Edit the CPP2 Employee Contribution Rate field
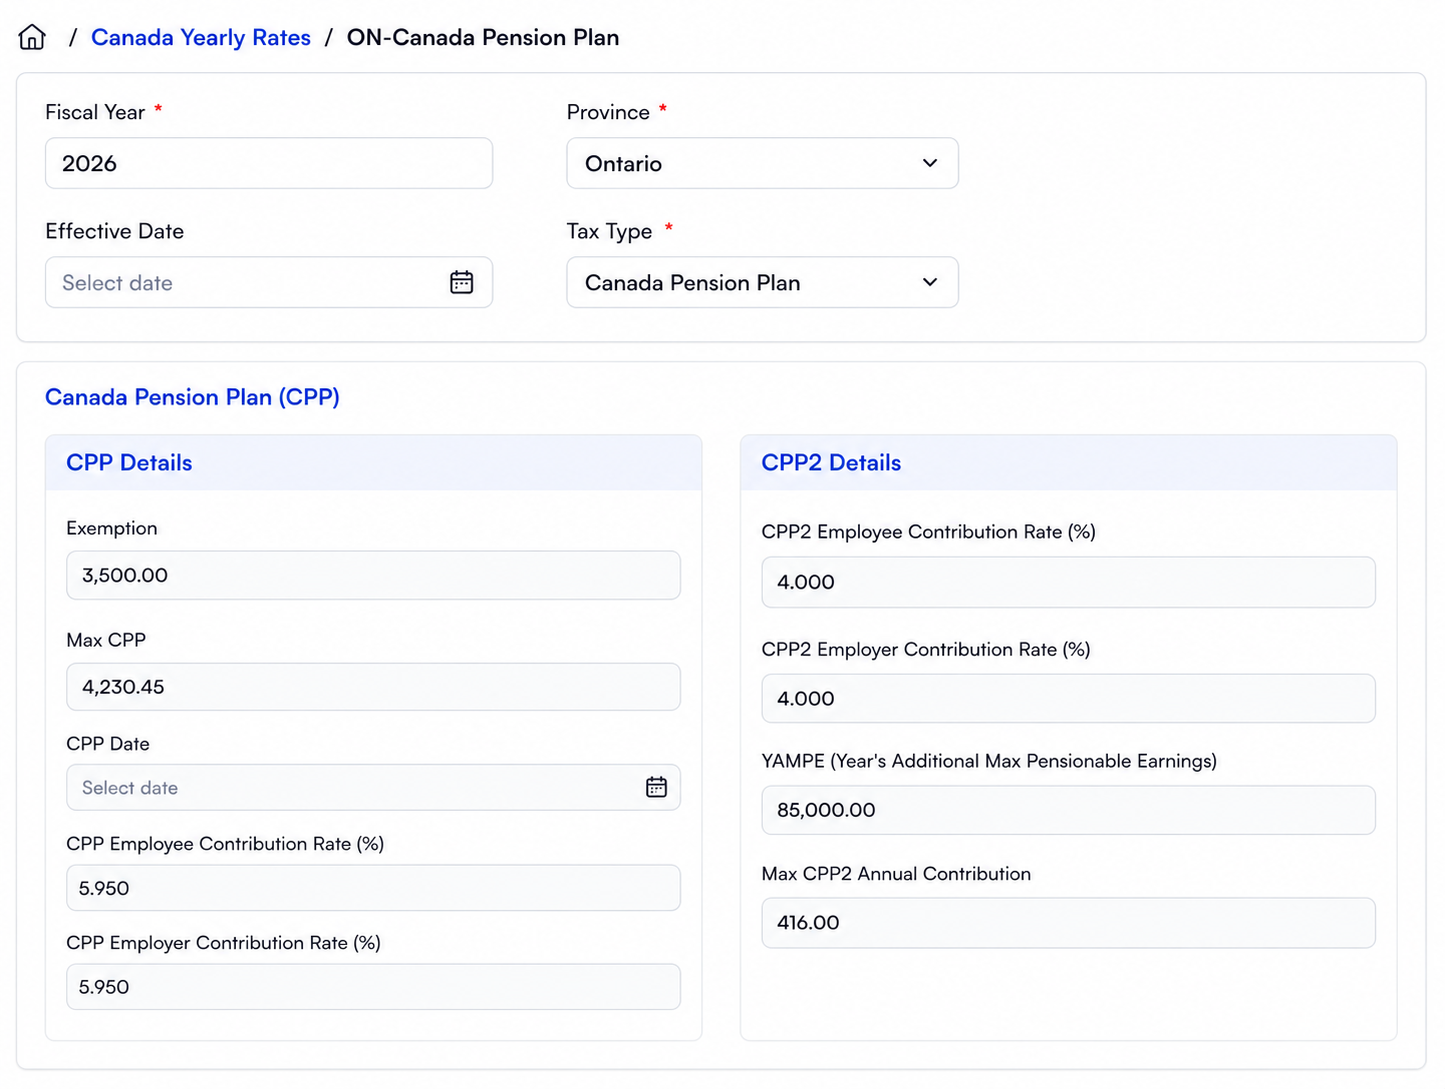Image resolution: width=1445 pixels, height=1089 pixels. point(1068,582)
